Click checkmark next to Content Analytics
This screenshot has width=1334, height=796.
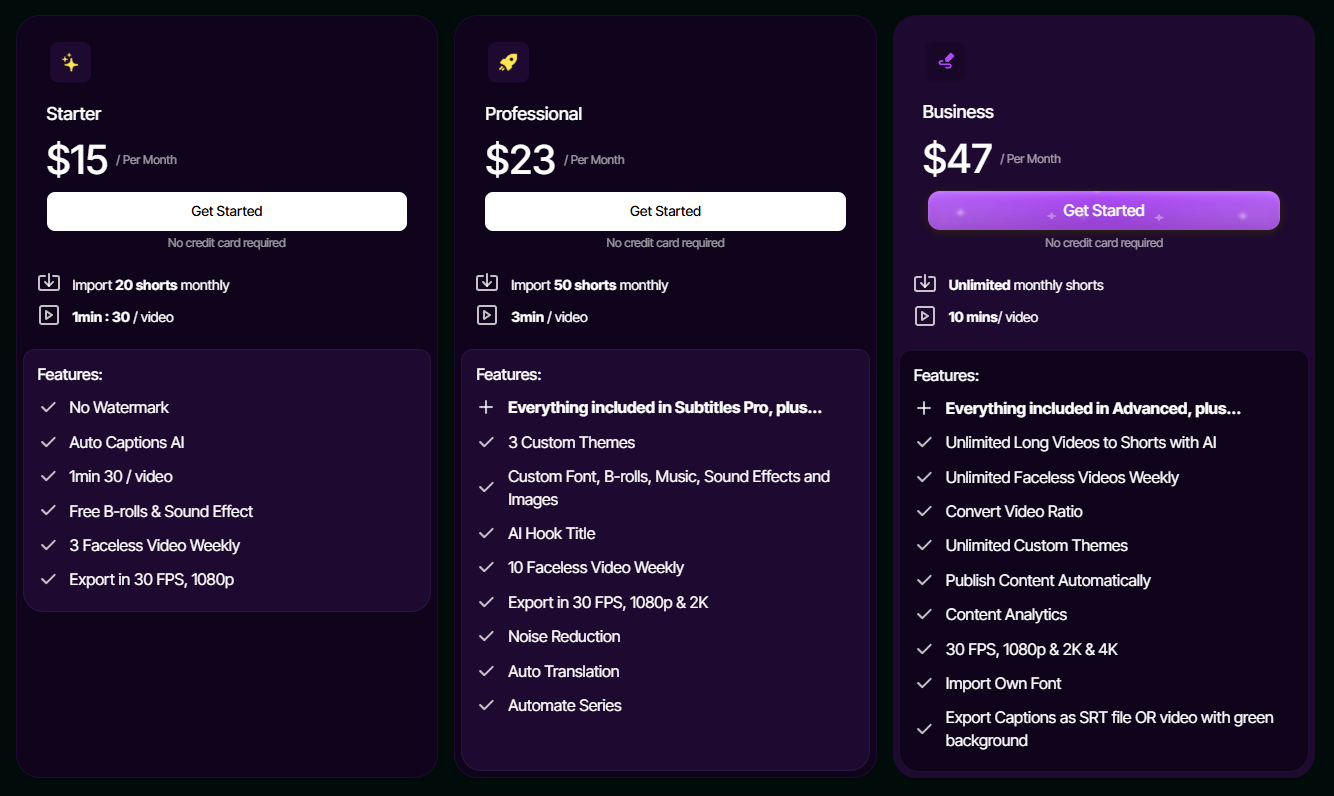click(x=924, y=615)
